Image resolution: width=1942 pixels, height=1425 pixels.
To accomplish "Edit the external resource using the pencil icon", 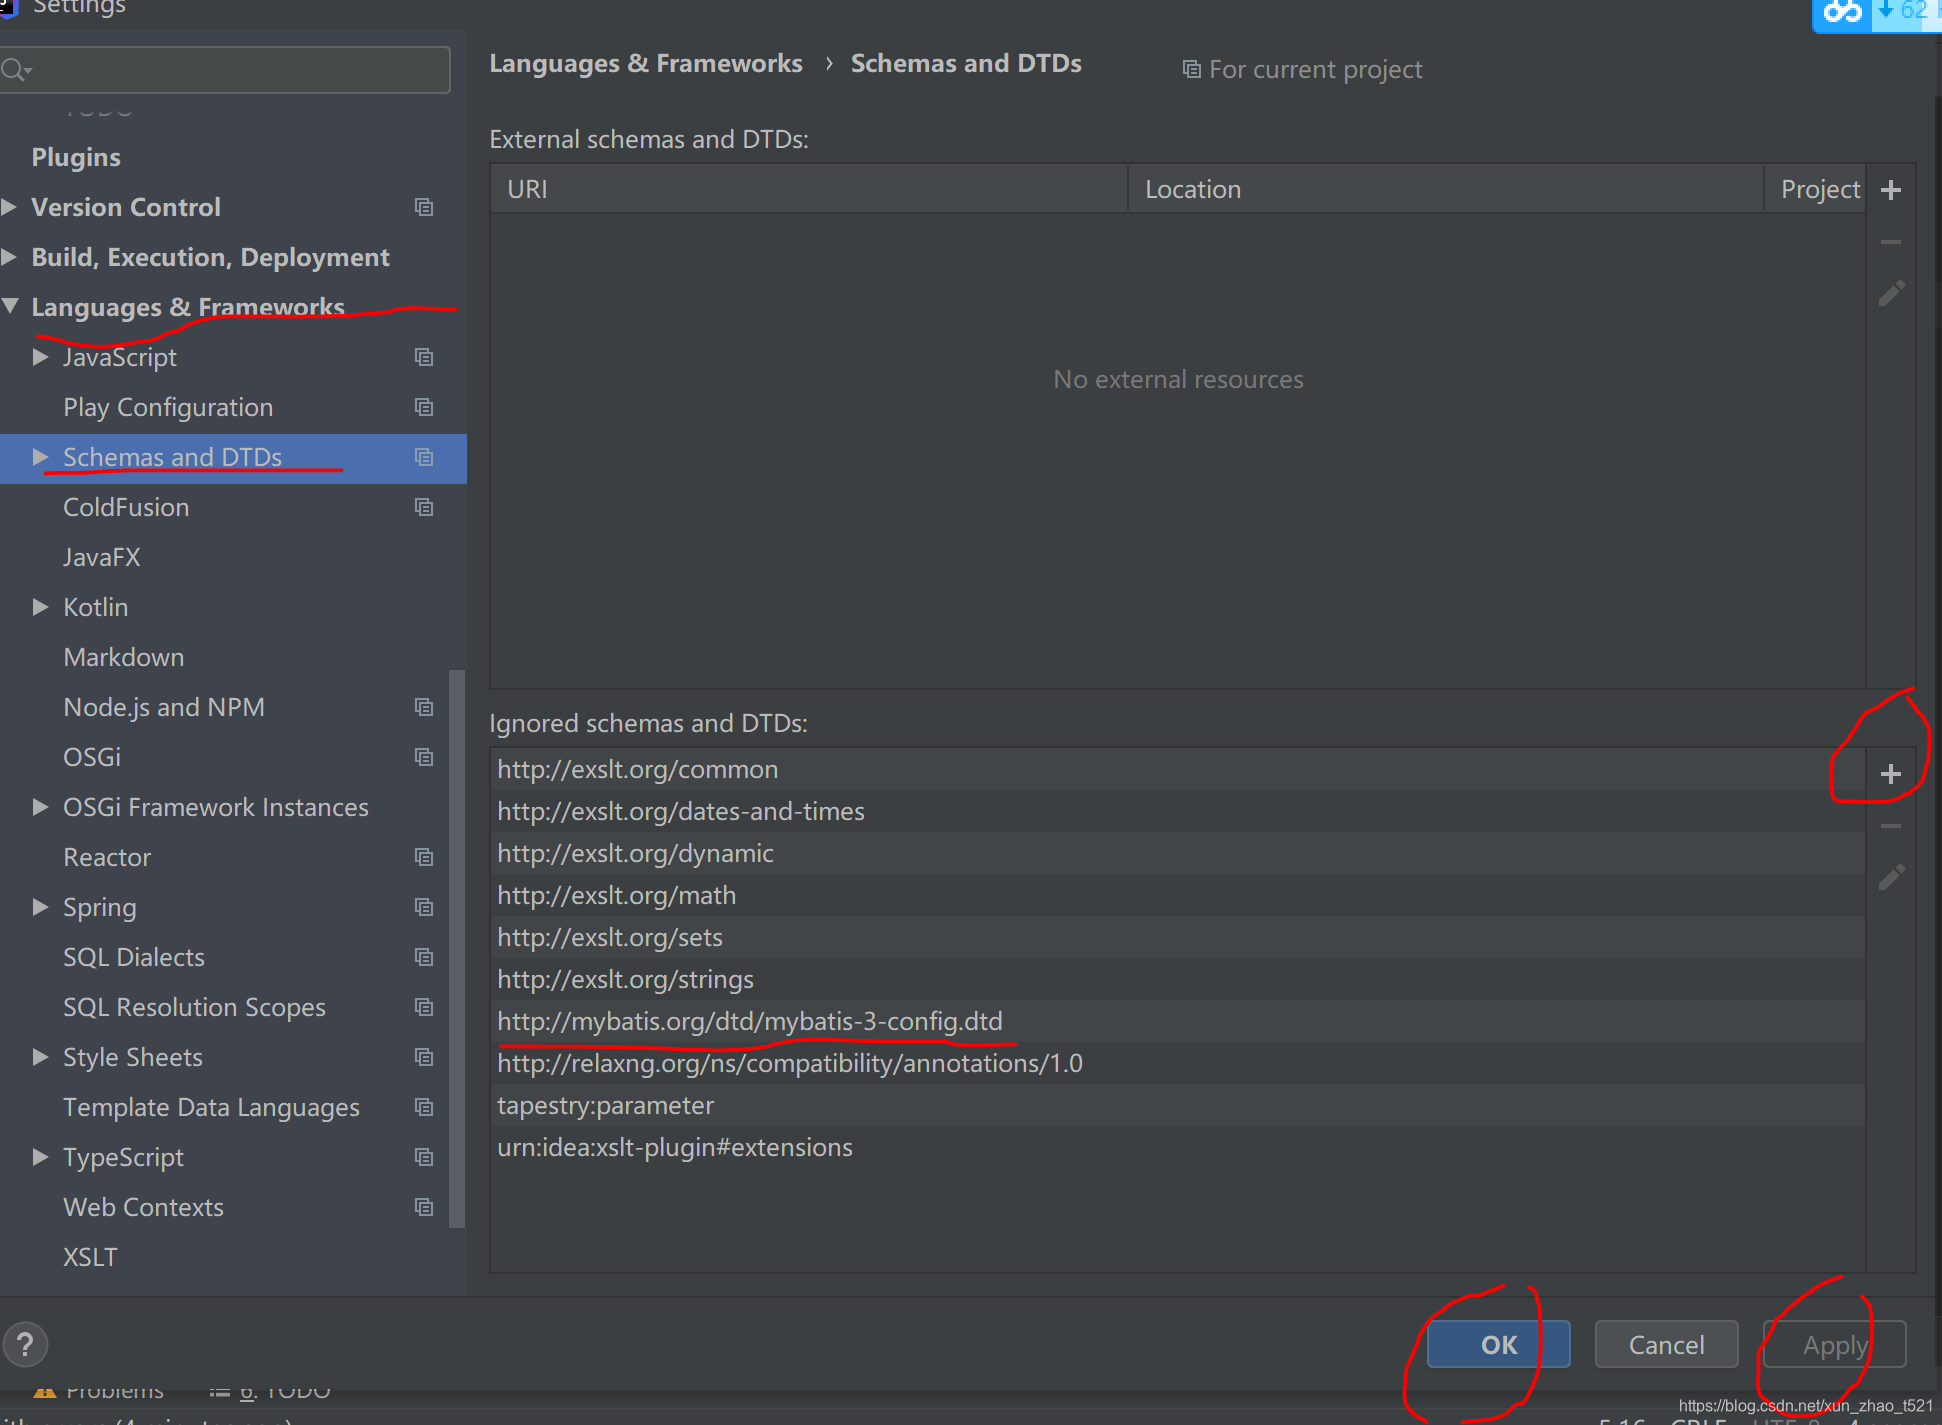I will [x=1891, y=293].
